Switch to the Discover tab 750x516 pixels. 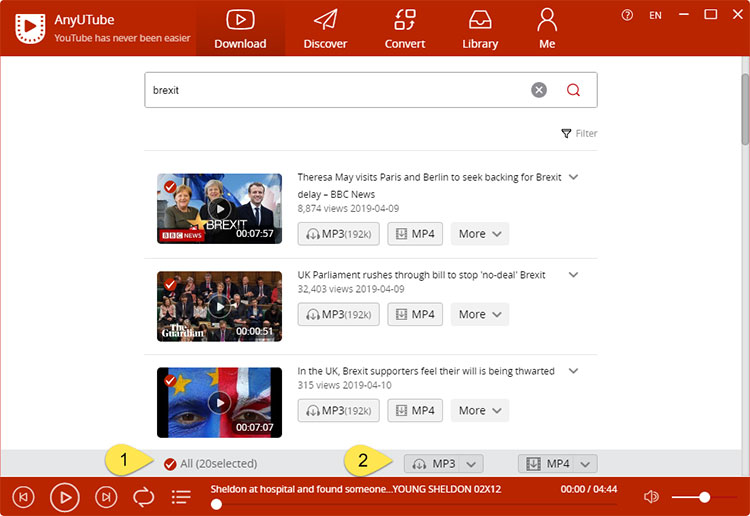point(325,29)
